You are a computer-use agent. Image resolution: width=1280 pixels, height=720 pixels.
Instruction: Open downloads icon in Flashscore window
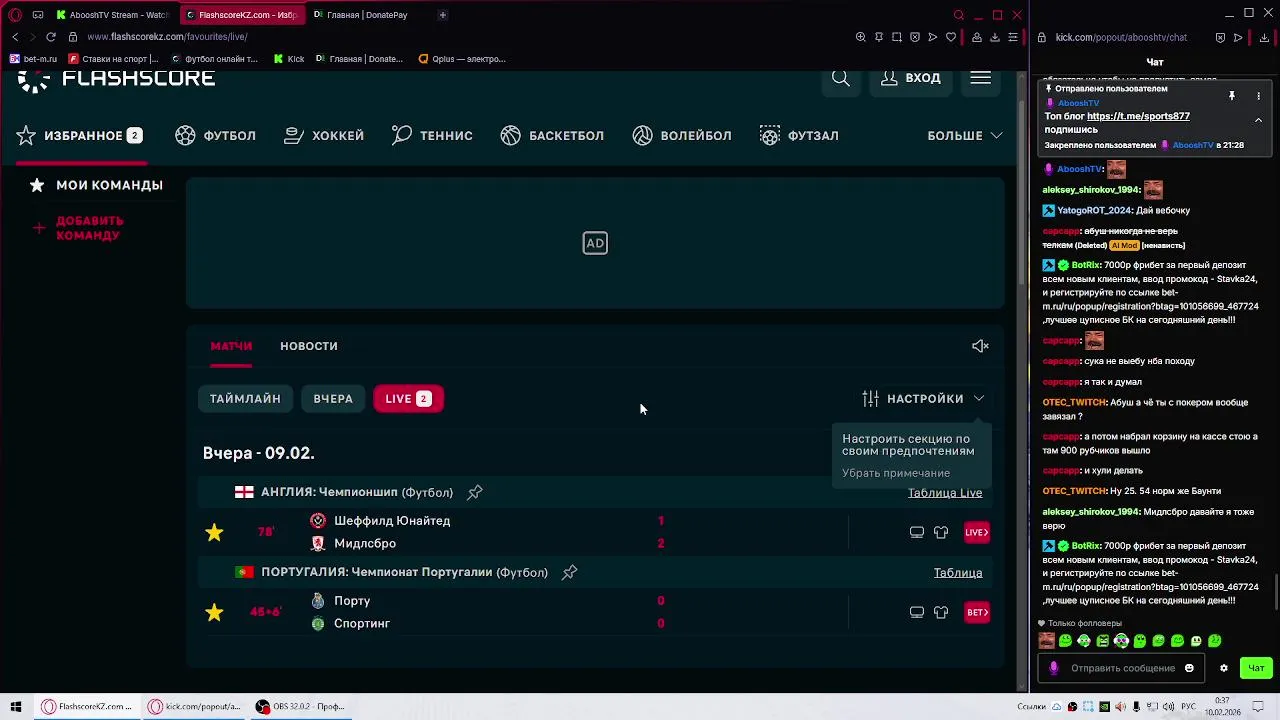[x=994, y=37]
